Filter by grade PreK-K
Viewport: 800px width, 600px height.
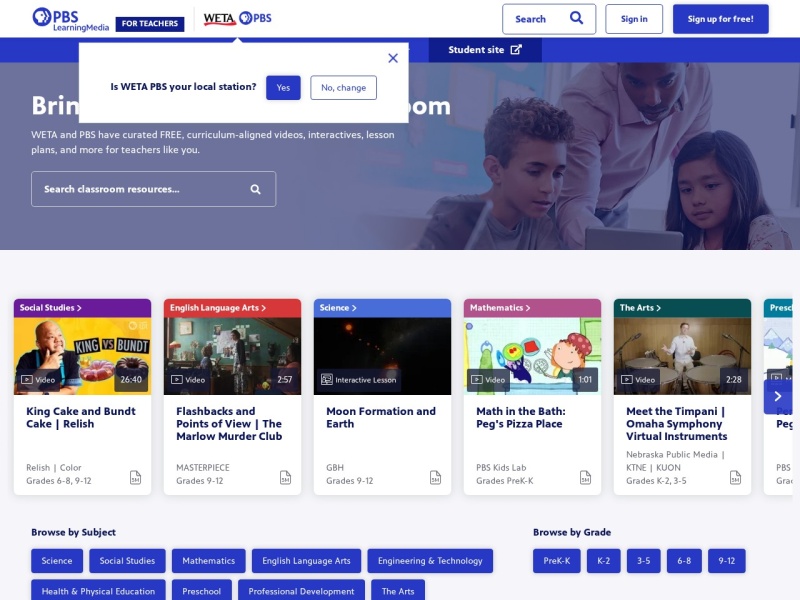556,561
